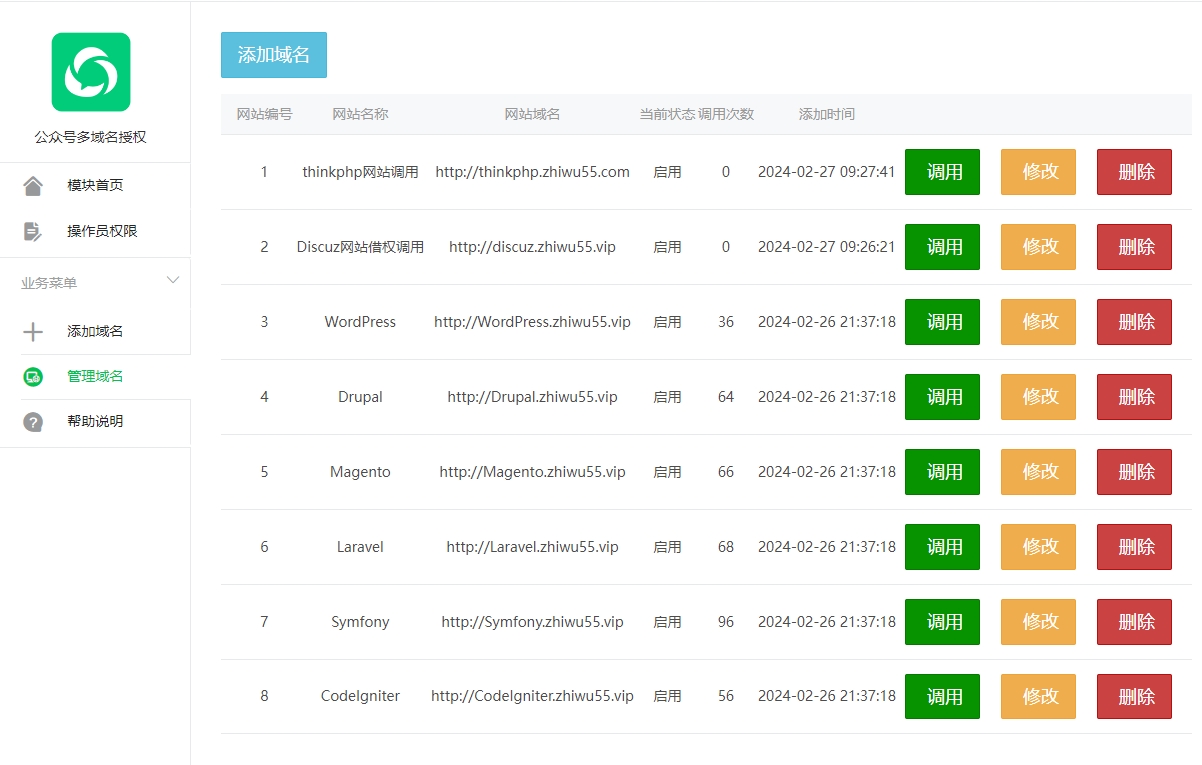The width and height of the screenshot is (1202, 765).
Task: Click the call count 96 cell
Action: pyautogui.click(x=726, y=622)
